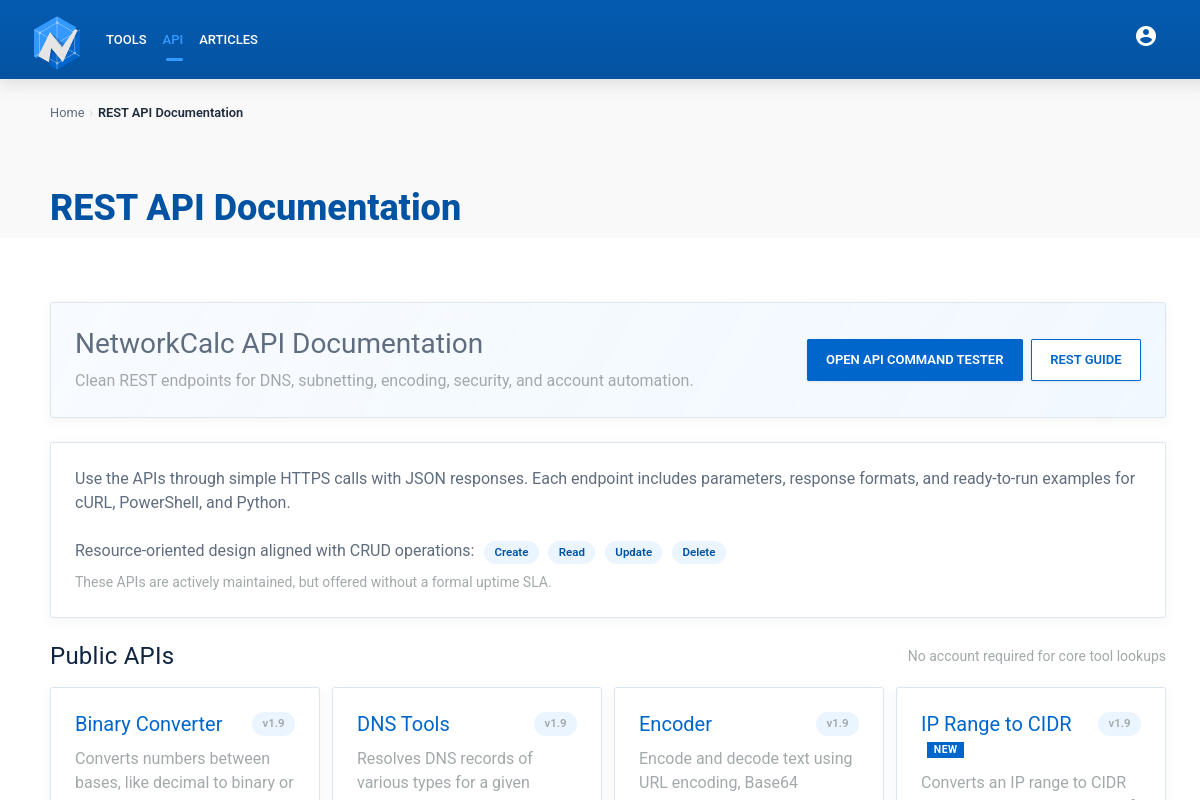Click the Create CRUD tag
Viewport: 1200px width, 800px height.
pyautogui.click(x=511, y=552)
